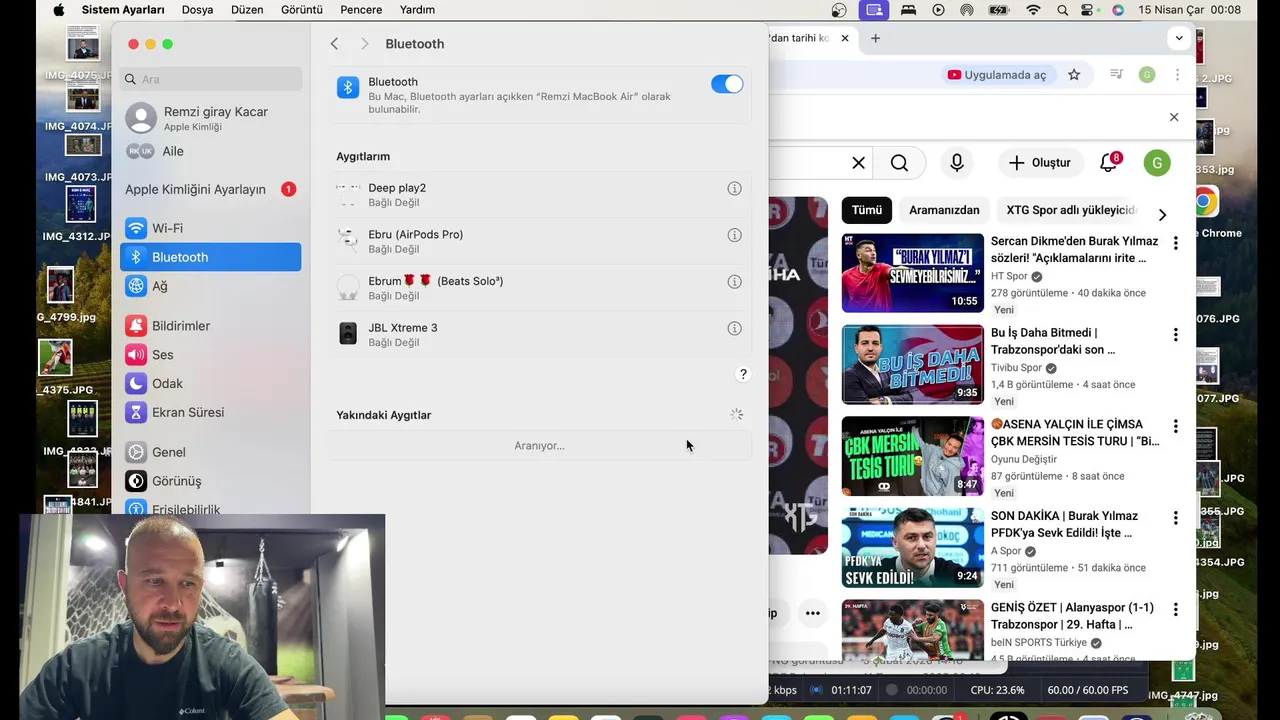Open the Apple menu

coord(58,10)
